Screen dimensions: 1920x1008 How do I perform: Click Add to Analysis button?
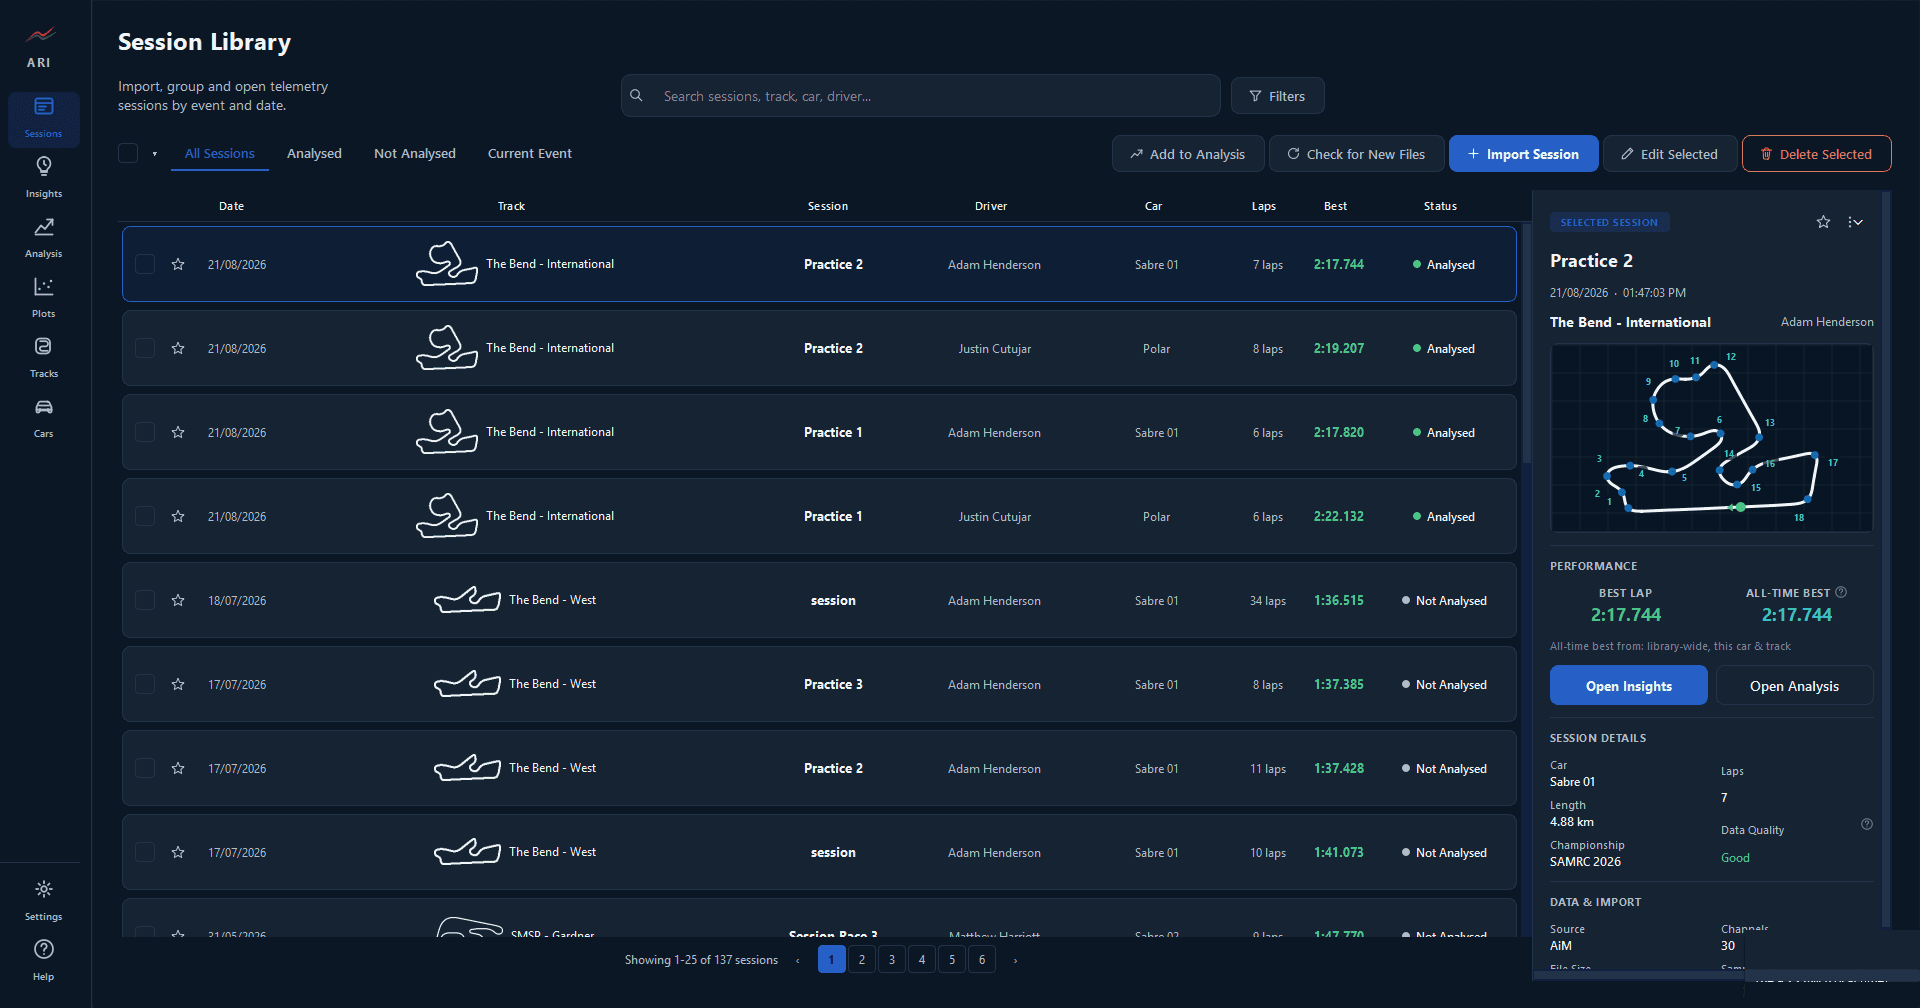click(x=1188, y=154)
